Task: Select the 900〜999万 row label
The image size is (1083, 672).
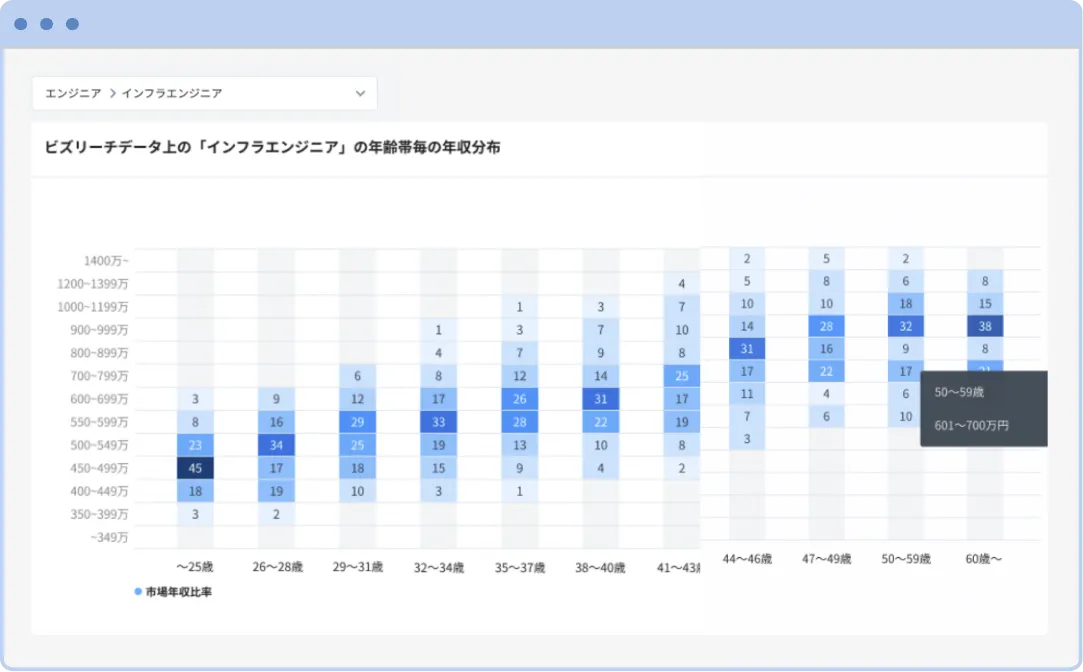Action: click(x=98, y=329)
